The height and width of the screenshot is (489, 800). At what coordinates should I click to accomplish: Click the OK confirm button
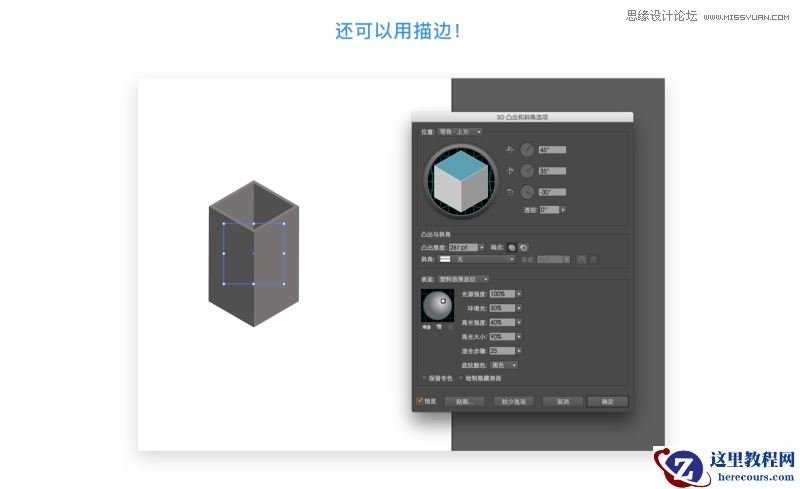click(x=607, y=402)
